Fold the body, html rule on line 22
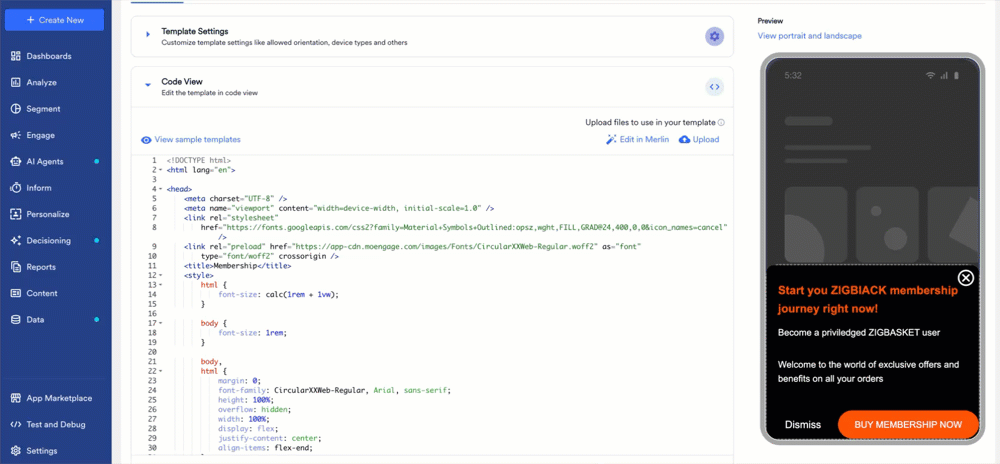1000x464 pixels. pos(160,370)
